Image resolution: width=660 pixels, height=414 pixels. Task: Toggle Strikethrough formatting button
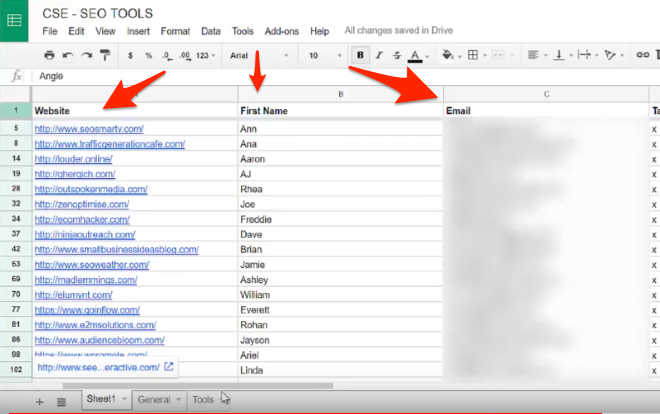coord(396,55)
